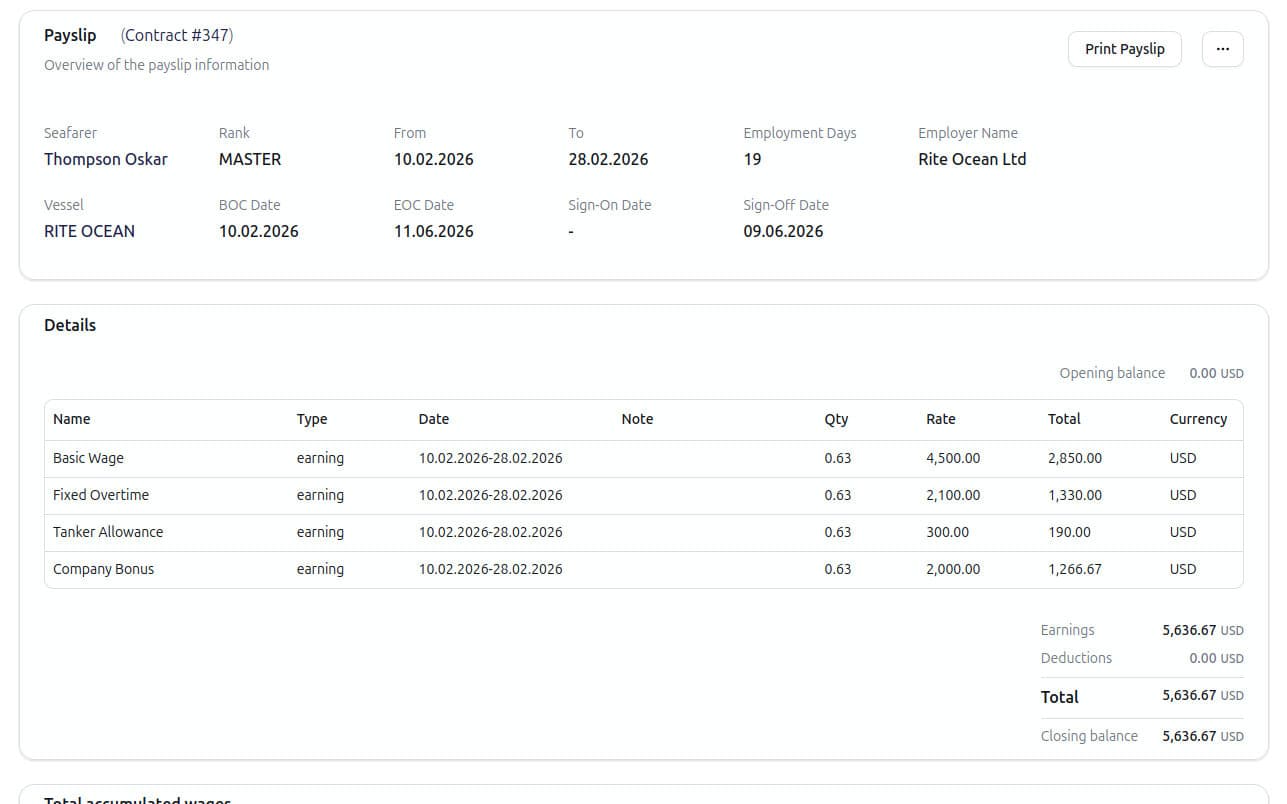Click the Payslip heading title
1287x804 pixels.
[x=70, y=35]
